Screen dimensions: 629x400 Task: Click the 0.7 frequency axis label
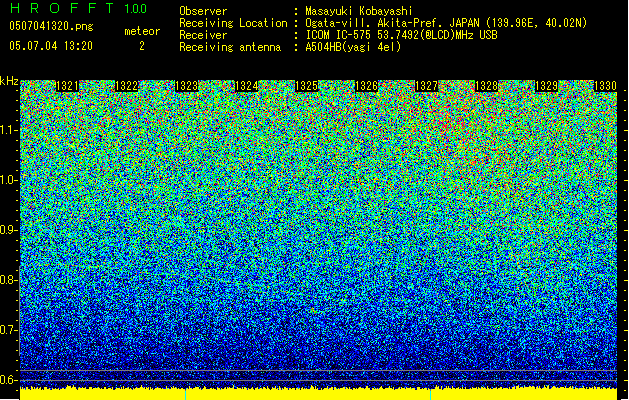9,330
